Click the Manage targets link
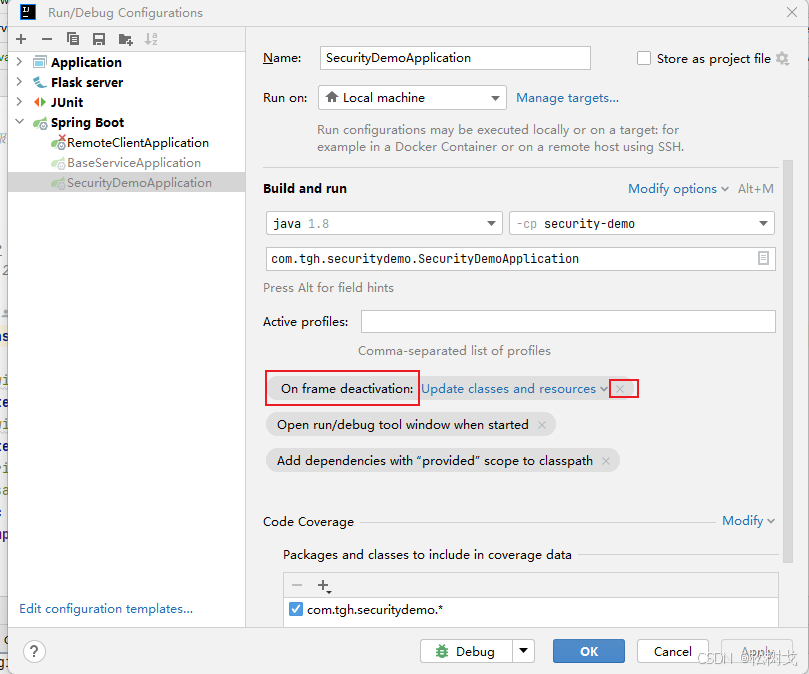Viewport: 809px width, 674px height. pyautogui.click(x=567, y=98)
